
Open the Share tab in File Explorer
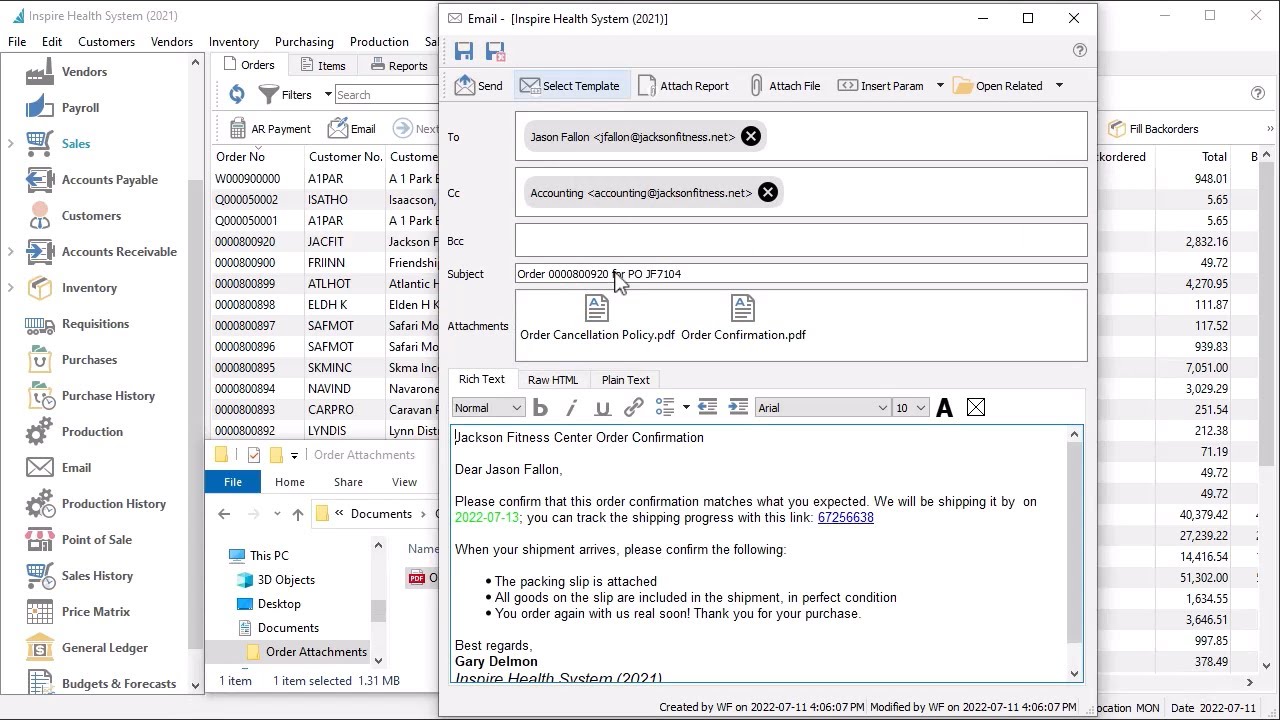348,482
